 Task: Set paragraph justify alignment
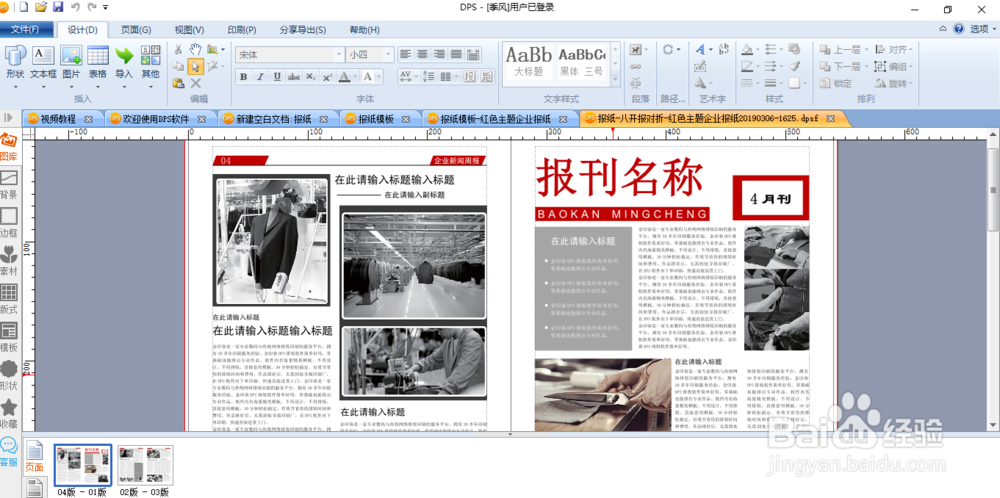(455, 55)
